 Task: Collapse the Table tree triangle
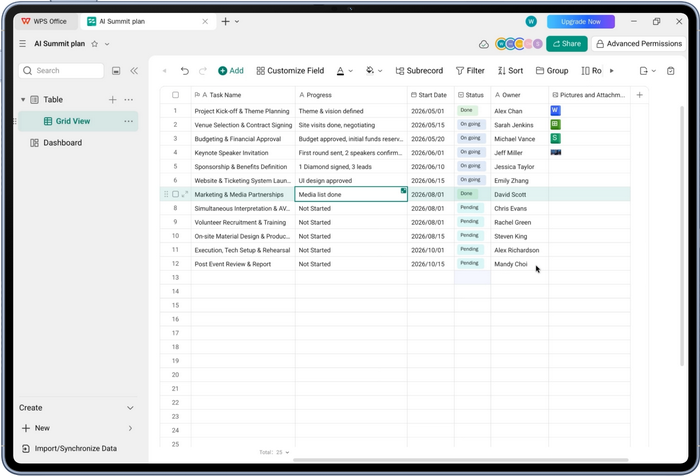pyautogui.click(x=23, y=100)
